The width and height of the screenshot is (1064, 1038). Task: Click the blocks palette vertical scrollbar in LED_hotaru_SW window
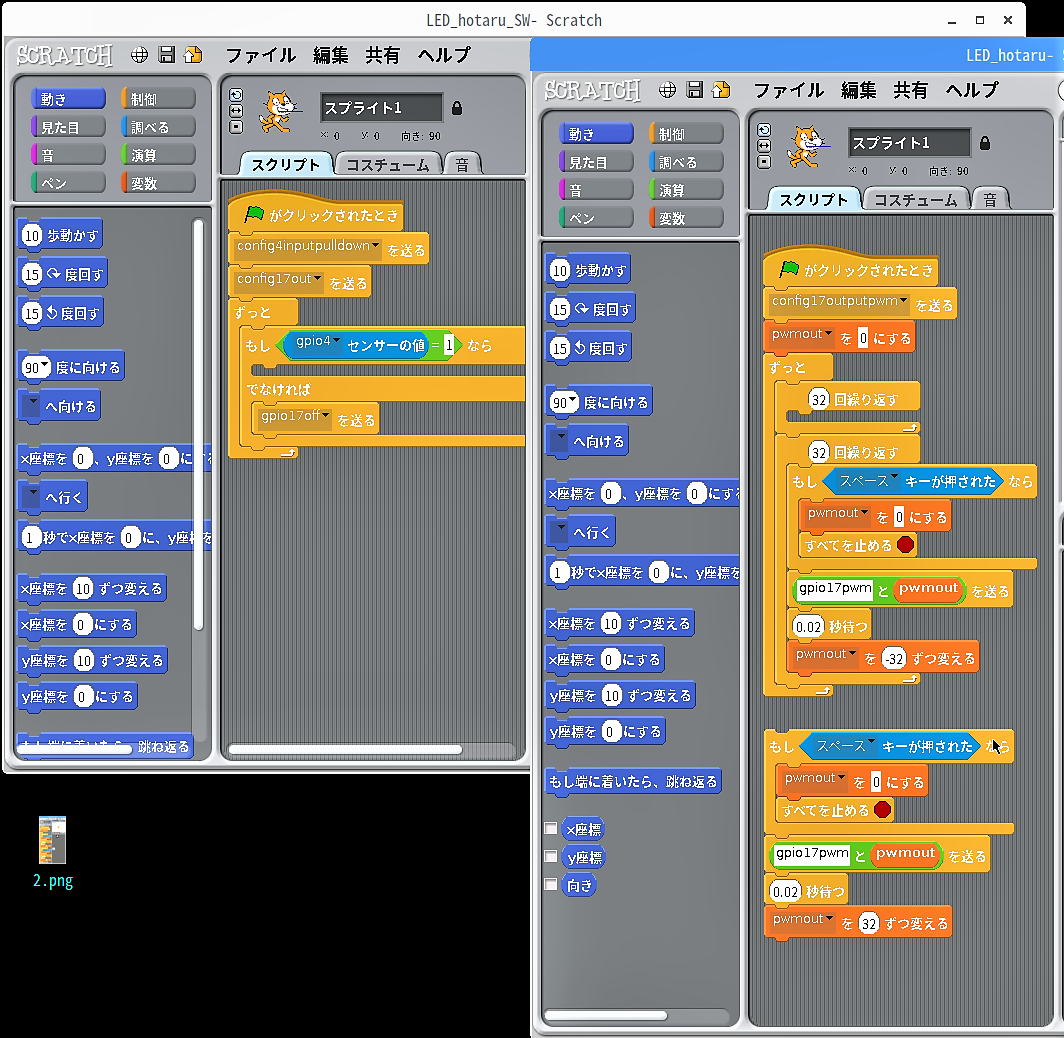(198, 425)
